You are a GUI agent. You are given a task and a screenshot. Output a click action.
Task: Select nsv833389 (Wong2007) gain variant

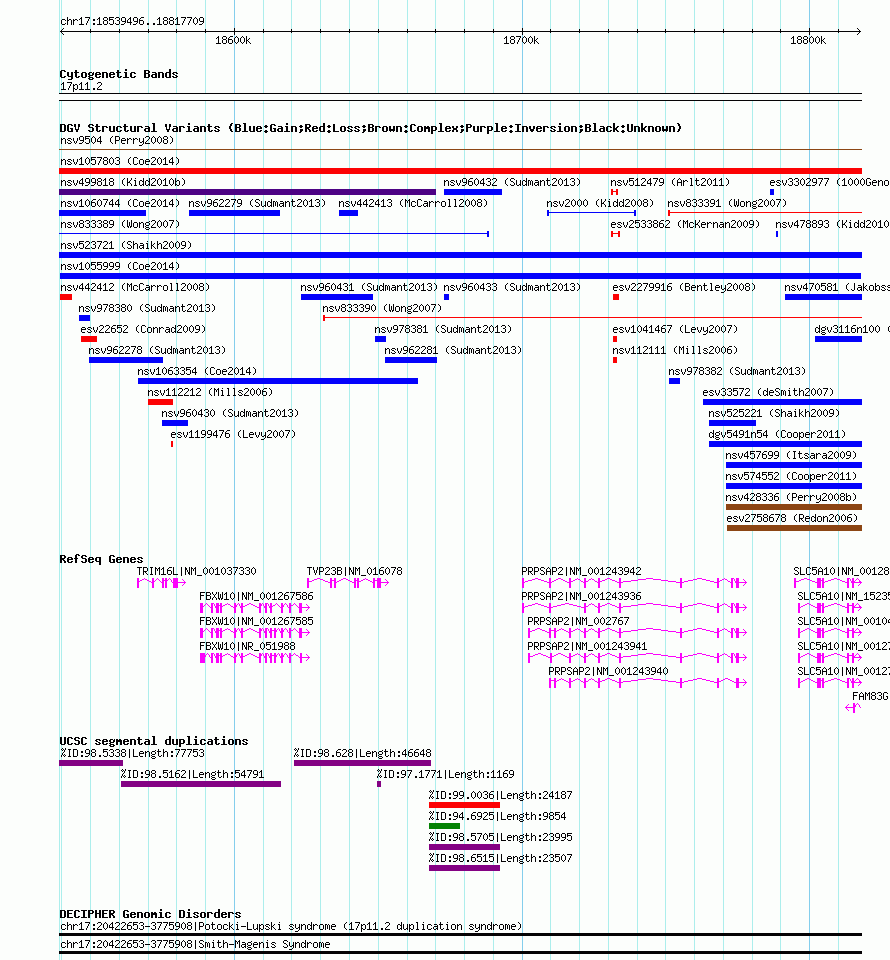tap(274, 234)
